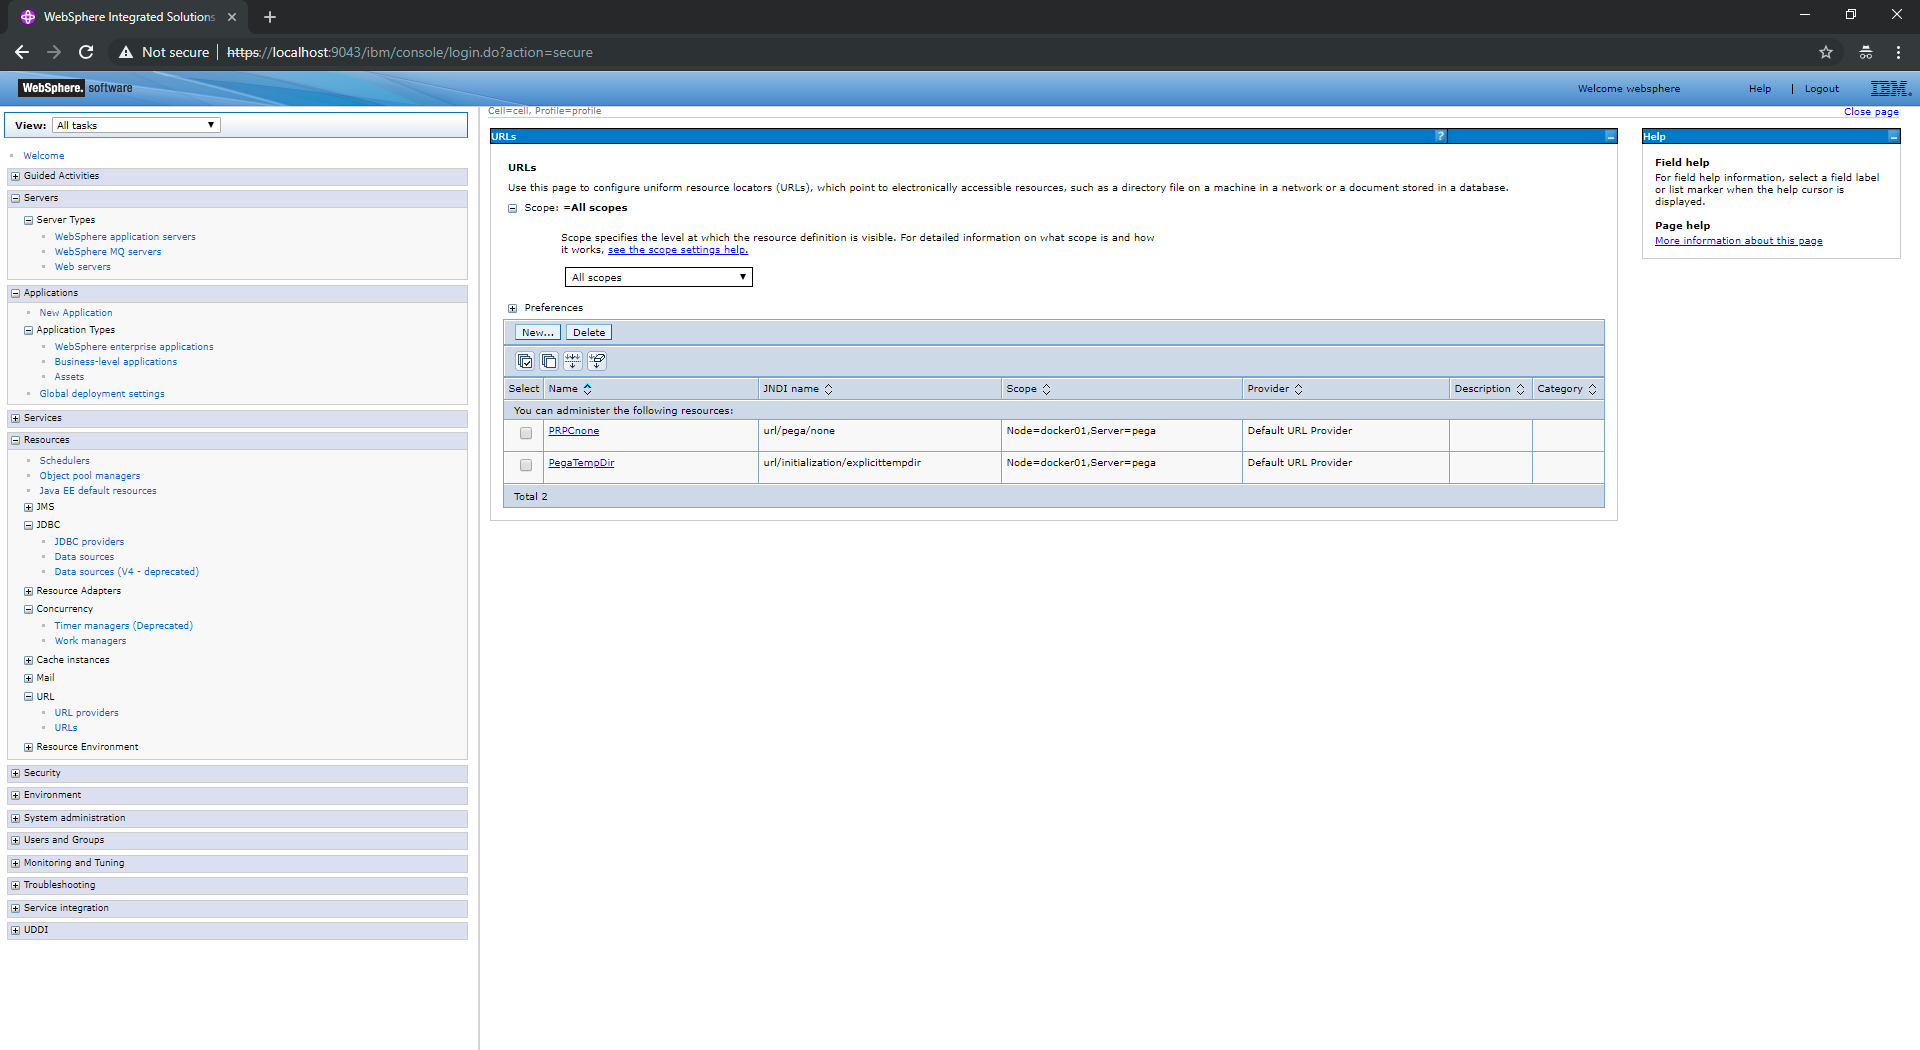The height and width of the screenshot is (1050, 1920).
Task: Click the Not secure warning icon
Action: coord(126,52)
